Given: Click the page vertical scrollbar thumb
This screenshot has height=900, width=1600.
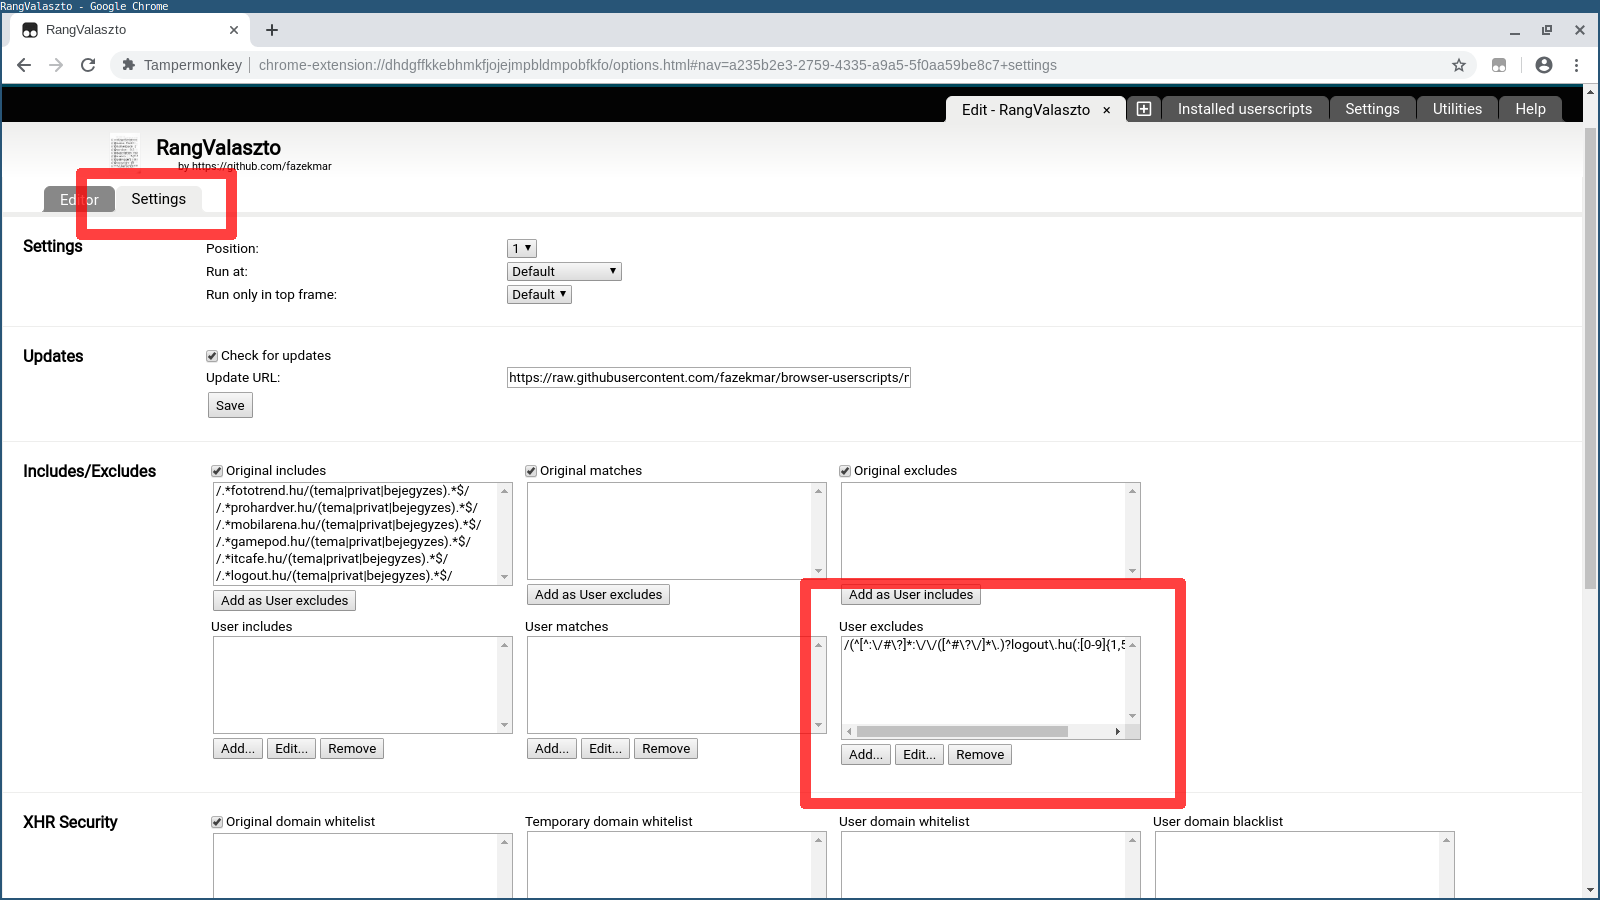Looking at the screenshot, I should tap(1591, 358).
